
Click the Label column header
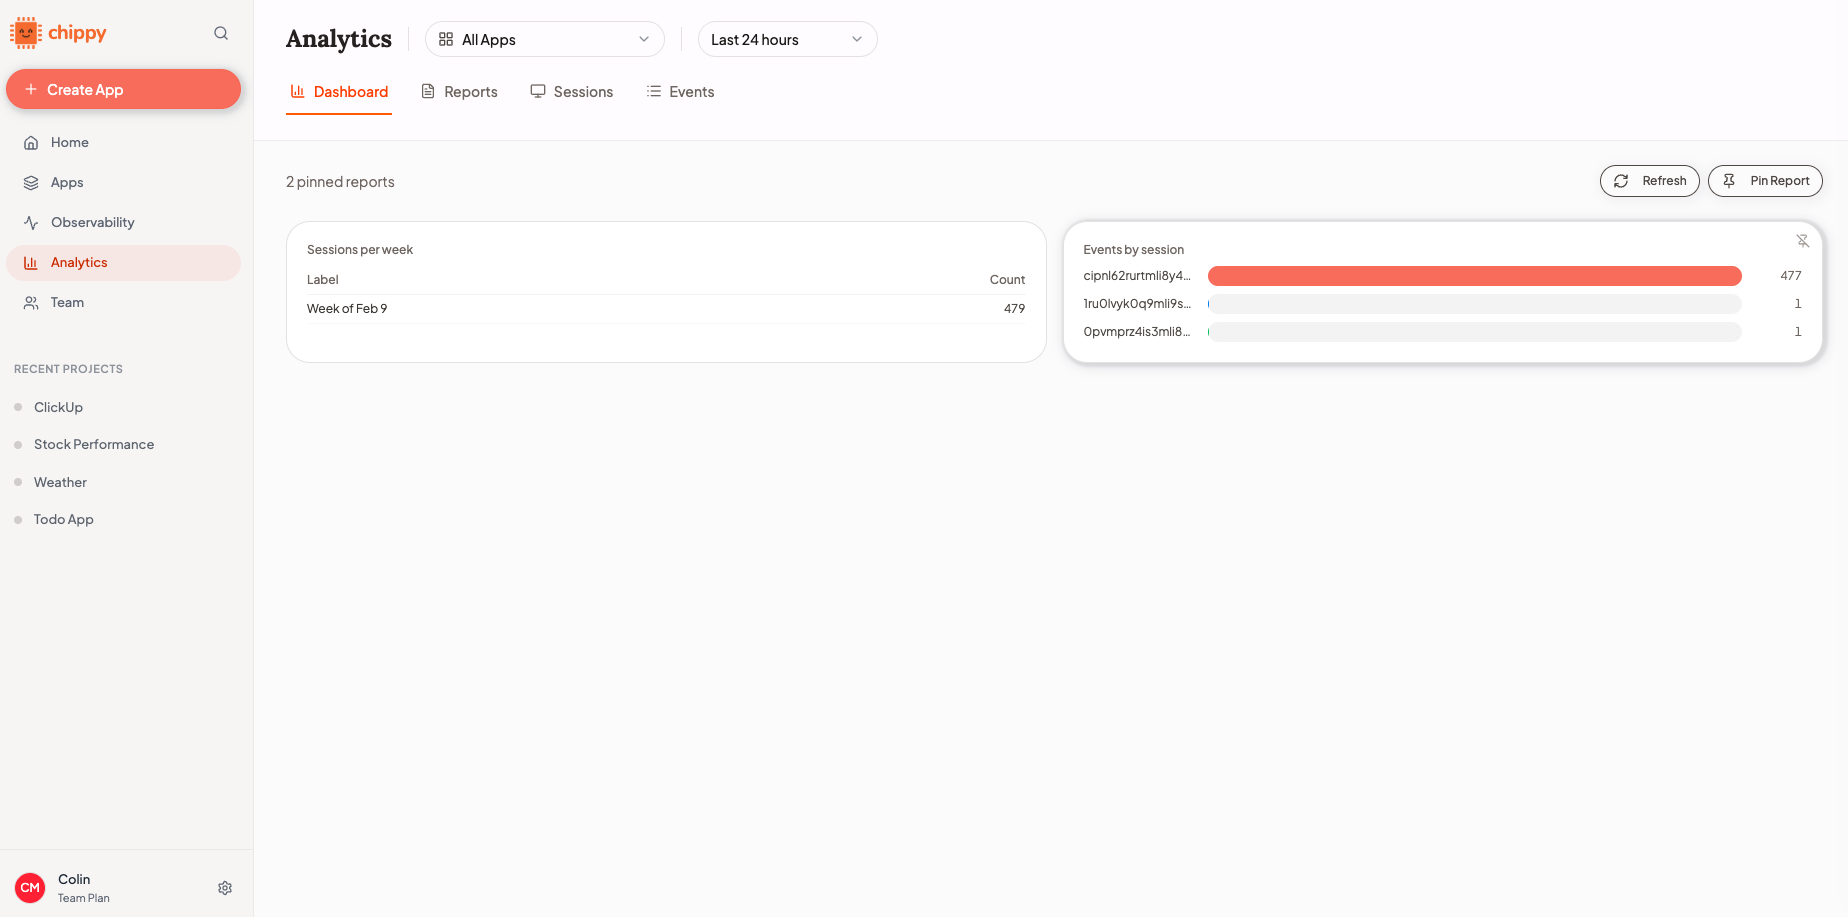pos(323,280)
